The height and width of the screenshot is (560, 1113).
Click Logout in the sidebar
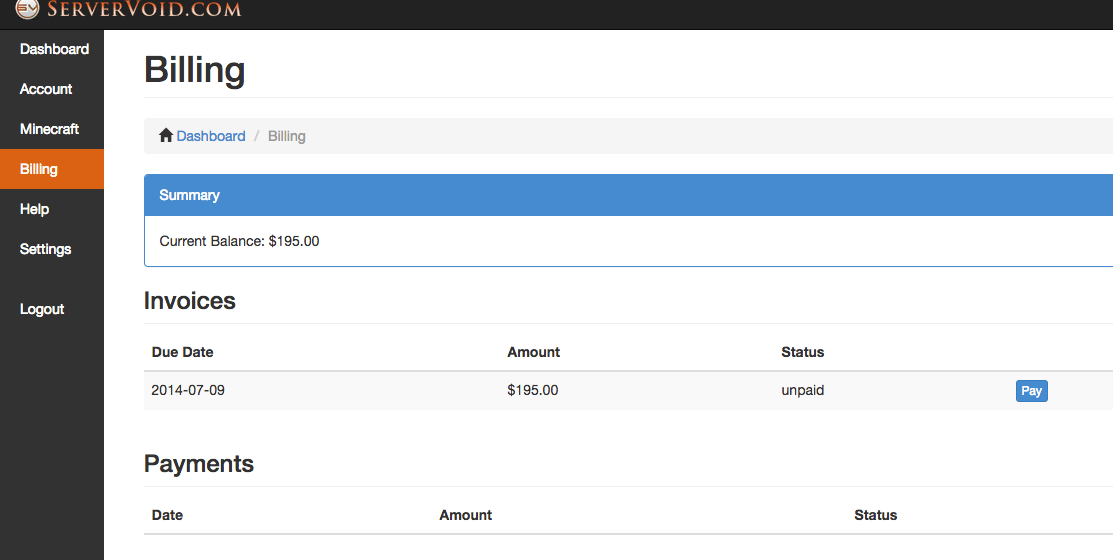click(x=42, y=309)
